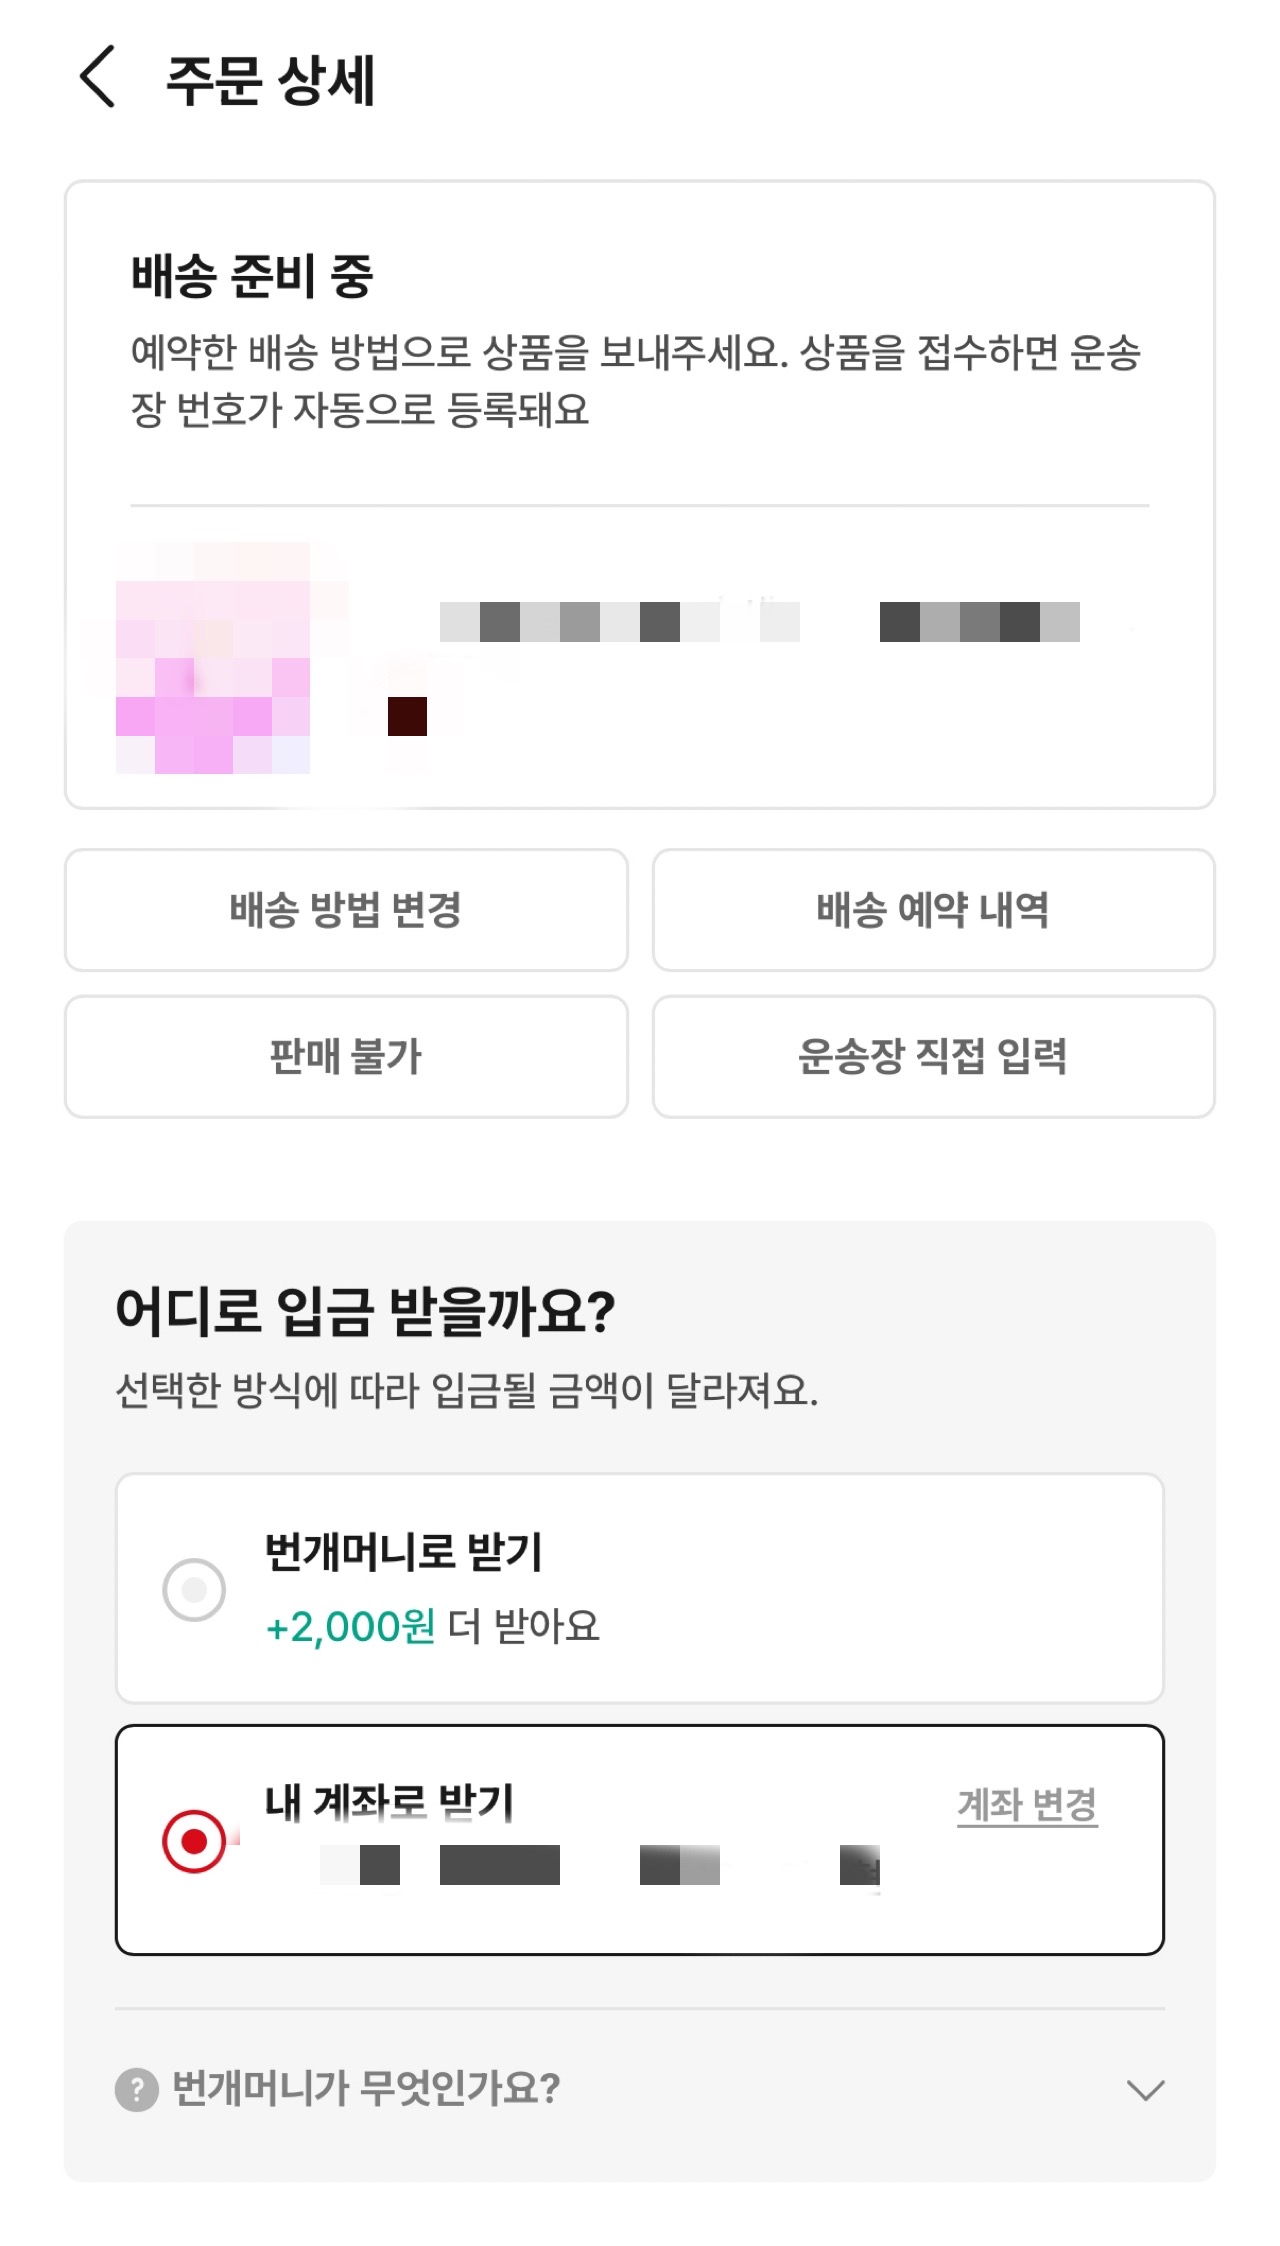Tap the 판매 불가 button
This screenshot has width=1280, height=2246.
(346, 1056)
